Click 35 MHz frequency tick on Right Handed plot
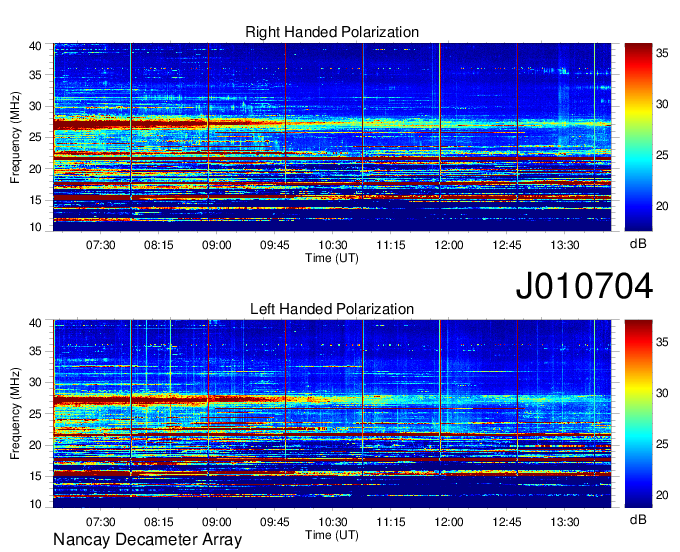Screen dimensions: 680x552 [x=36, y=75]
